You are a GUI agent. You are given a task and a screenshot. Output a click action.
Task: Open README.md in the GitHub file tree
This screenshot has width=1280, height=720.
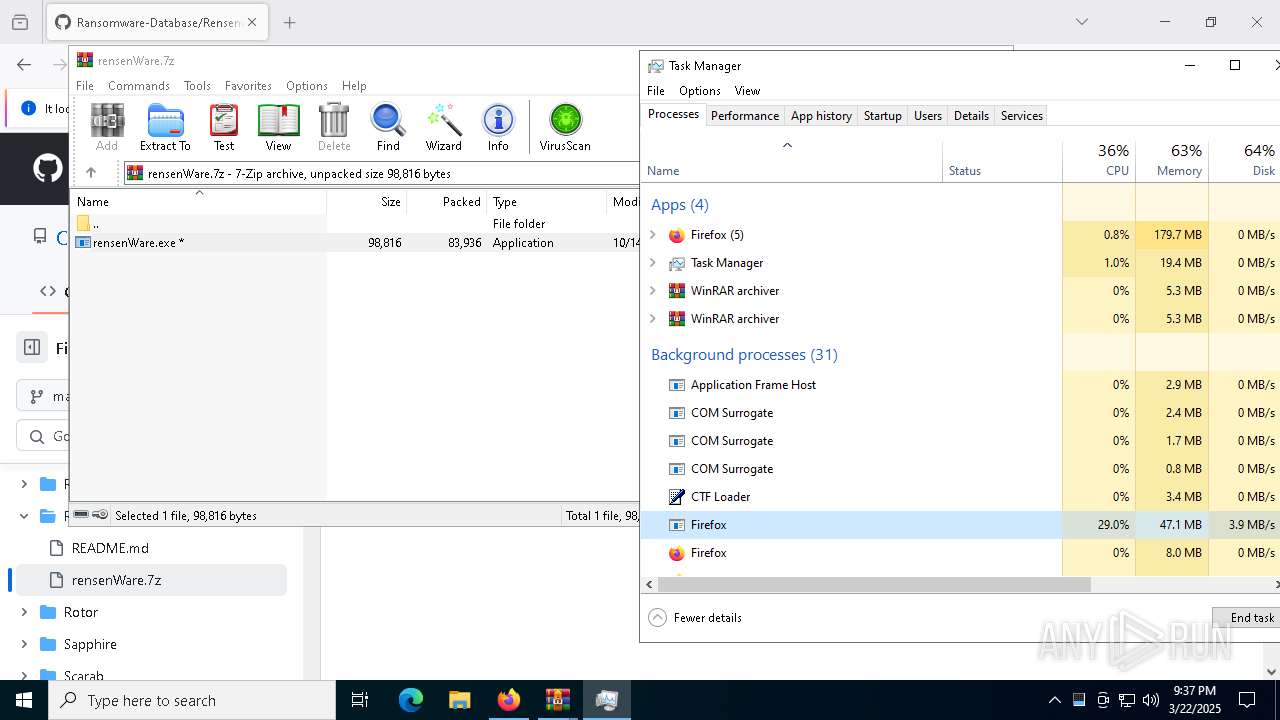[x=110, y=548]
